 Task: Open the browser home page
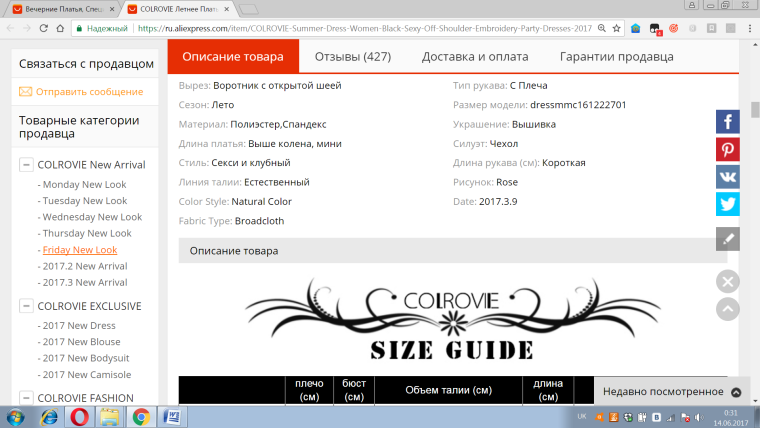coord(60,29)
